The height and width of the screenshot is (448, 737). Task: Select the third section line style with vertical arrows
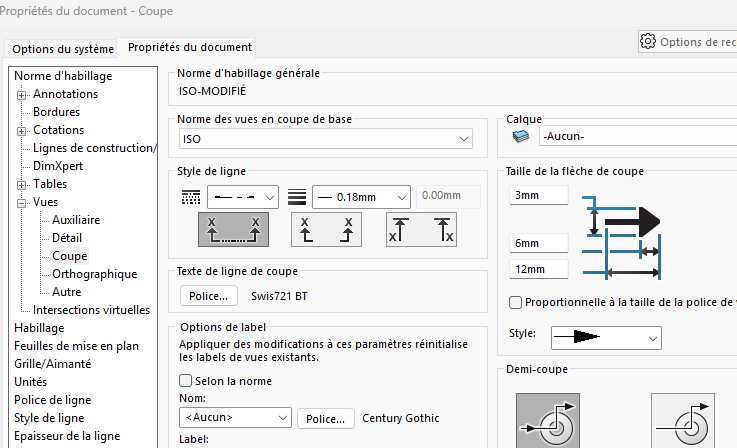(421, 230)
